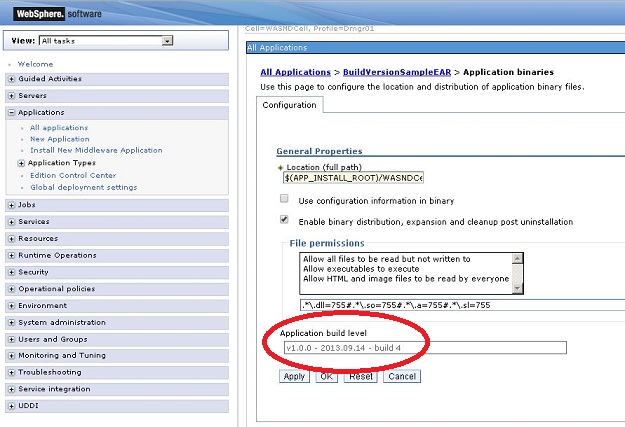Expand the Guided Activities section
This screenshot has width=625, height=427.
coord(12,79)
